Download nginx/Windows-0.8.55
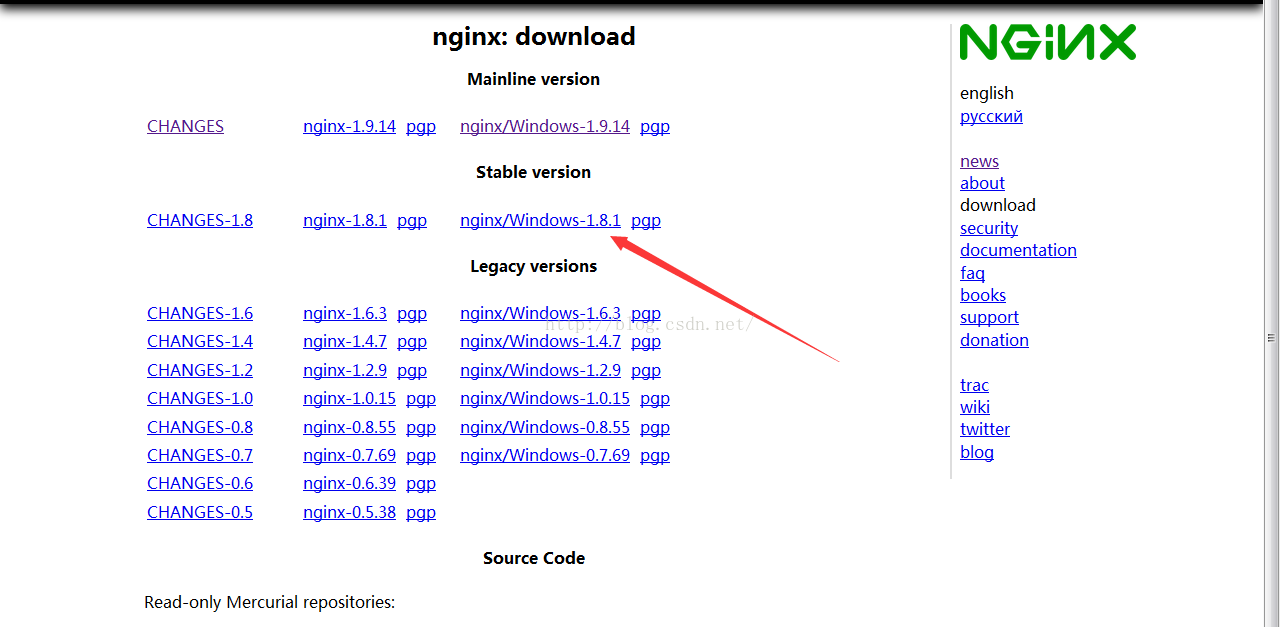Image resolution: width=1280 pixels, height=627 pixels. [x=545, y=427]
